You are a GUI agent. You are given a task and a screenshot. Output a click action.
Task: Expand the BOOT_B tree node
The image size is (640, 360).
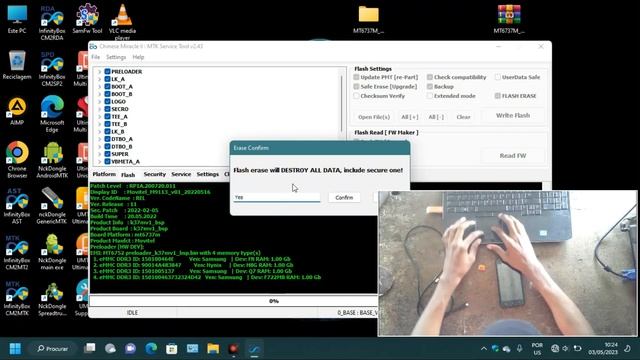pos(99,94)
